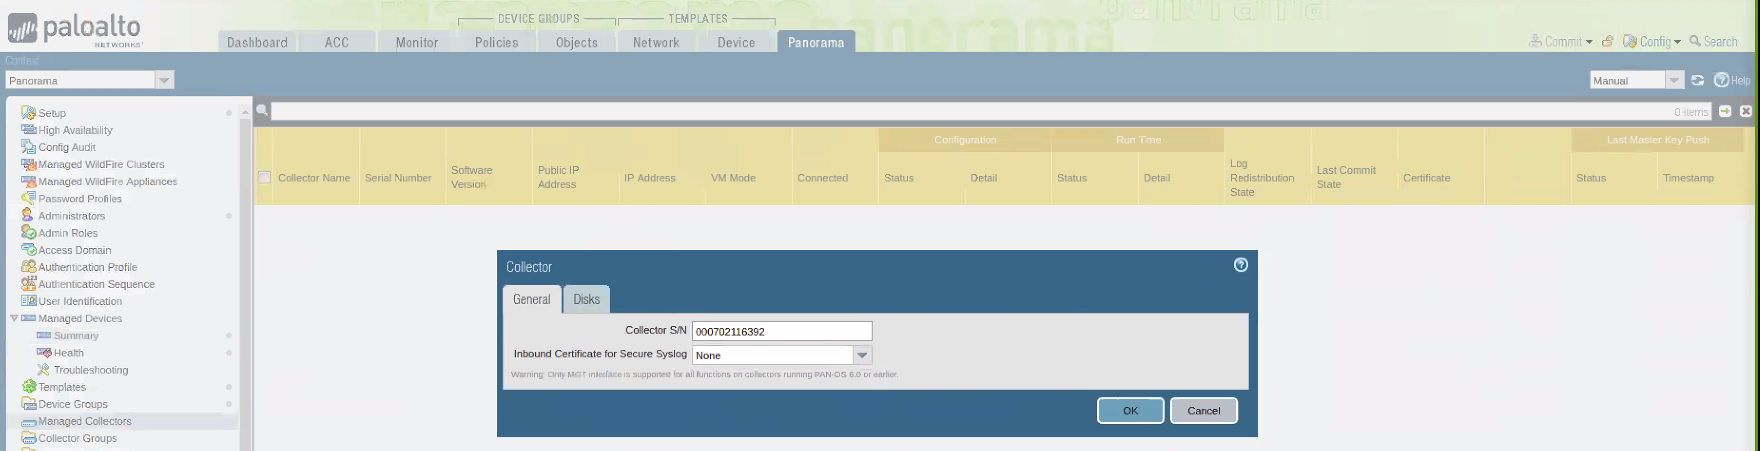This screenshot has width=1760, height=451.
Task: Click OK in the Collector dialog
Action: point(1130,410)
